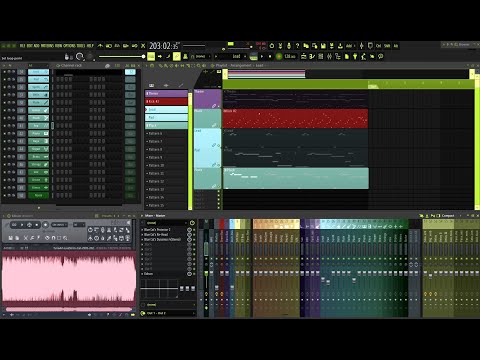Open the EDIT menu
Viewport: 480px width, 360px height.
[29, 46]
